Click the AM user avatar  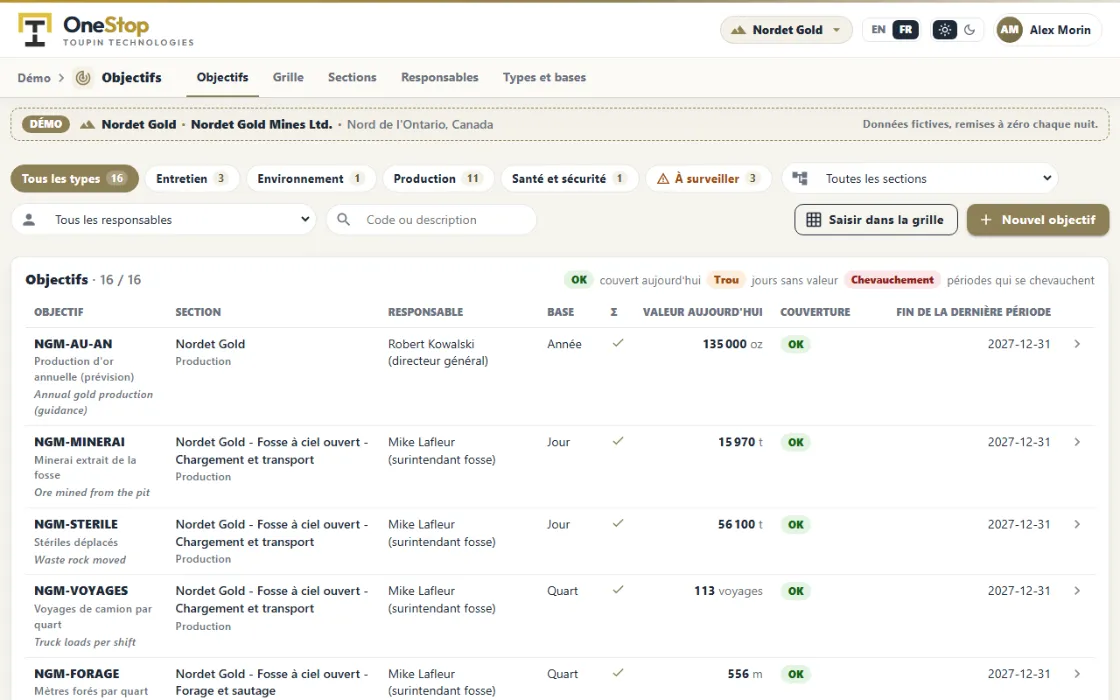(1009, 30)
